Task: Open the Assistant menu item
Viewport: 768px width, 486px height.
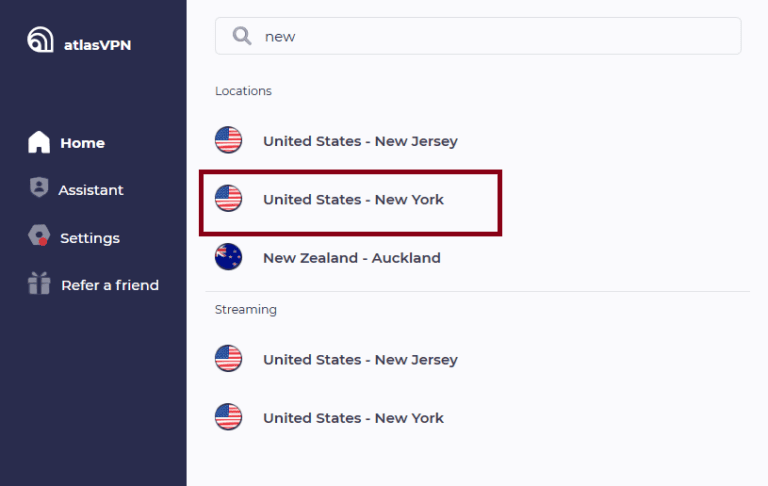Action: pos(91,190)
